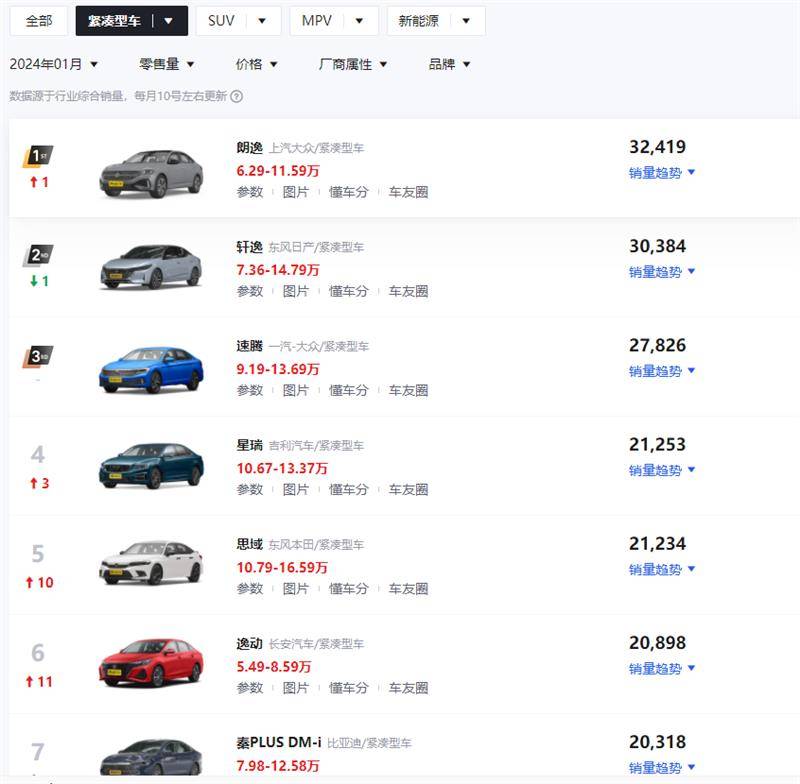
Task: Open the blue 速腾 car image
Action: [151, 370]
